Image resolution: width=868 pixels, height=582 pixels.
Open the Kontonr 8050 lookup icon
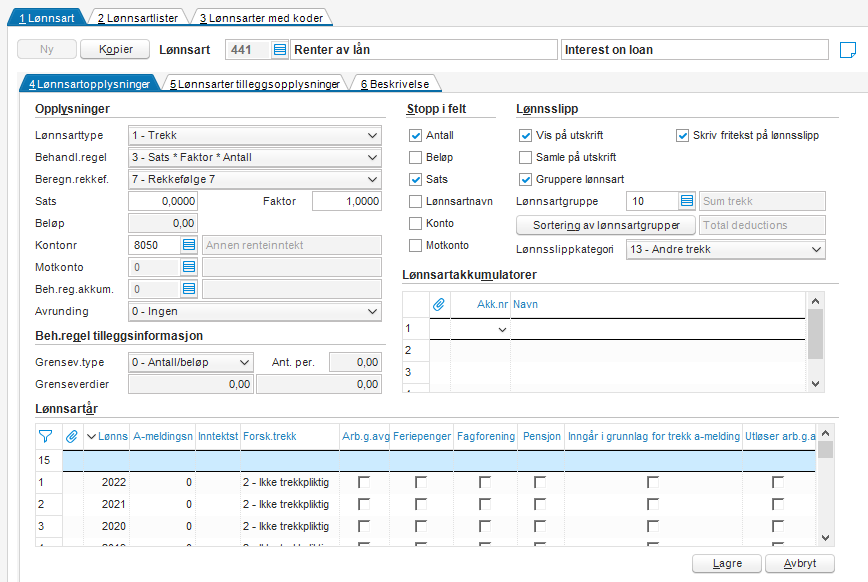coord(189,245)
